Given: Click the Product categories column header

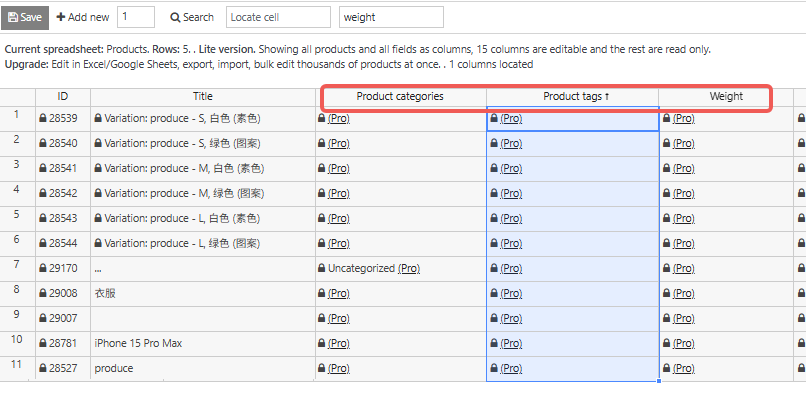Looking at the screenshot, I should [400, 96].
